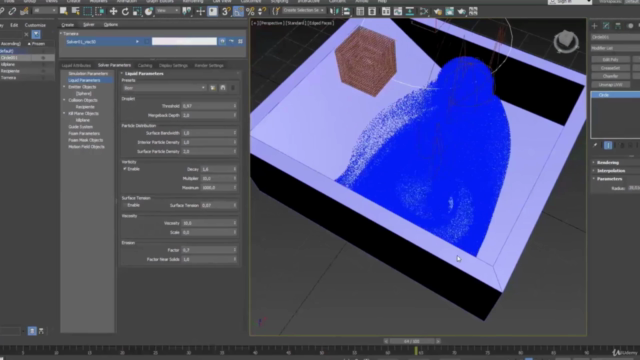Click the ViewCube in the viewport
The width and height of the screenshot is (640, 360).
pos(566,41)
